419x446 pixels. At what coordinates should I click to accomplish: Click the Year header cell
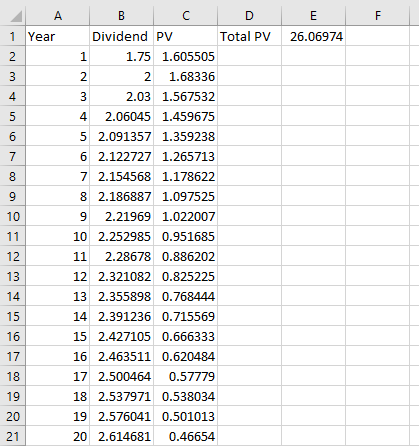click(x=57, y=36)
